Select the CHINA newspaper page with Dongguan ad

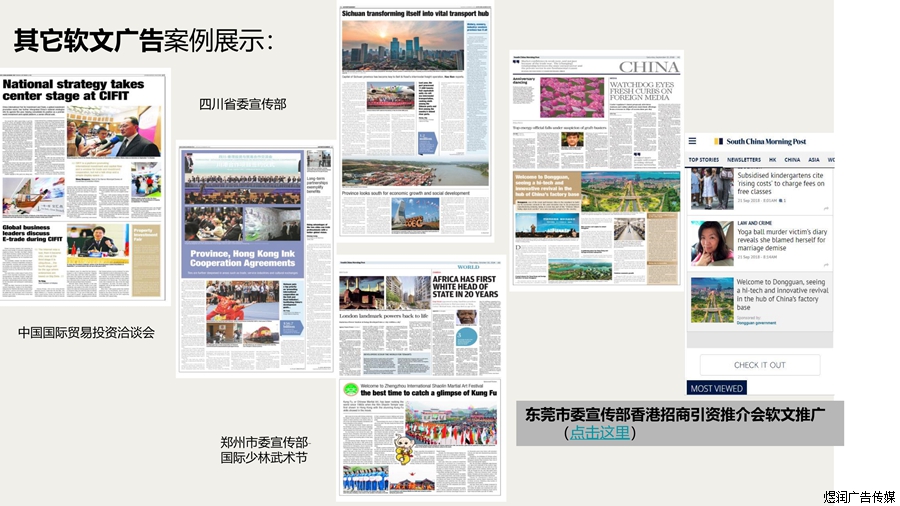pyautogui.click(x=596, y=170)
